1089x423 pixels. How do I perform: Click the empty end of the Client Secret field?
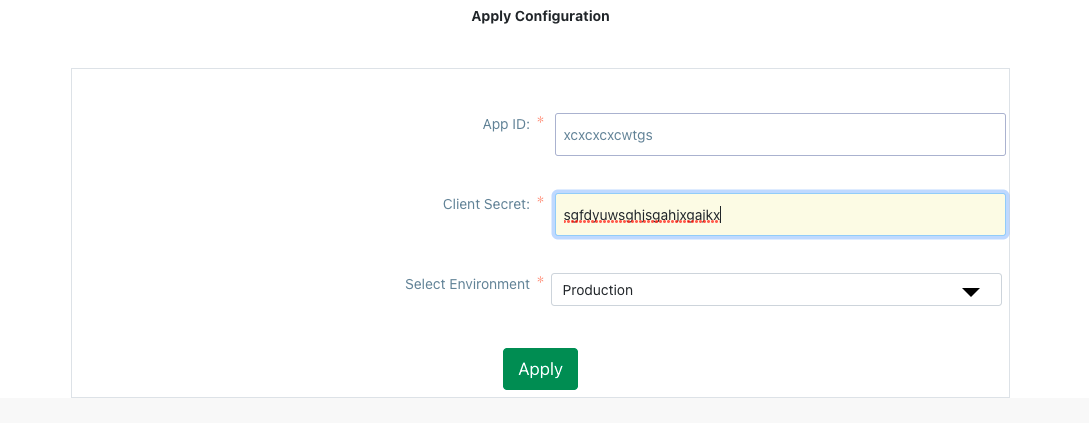point(880,215)
